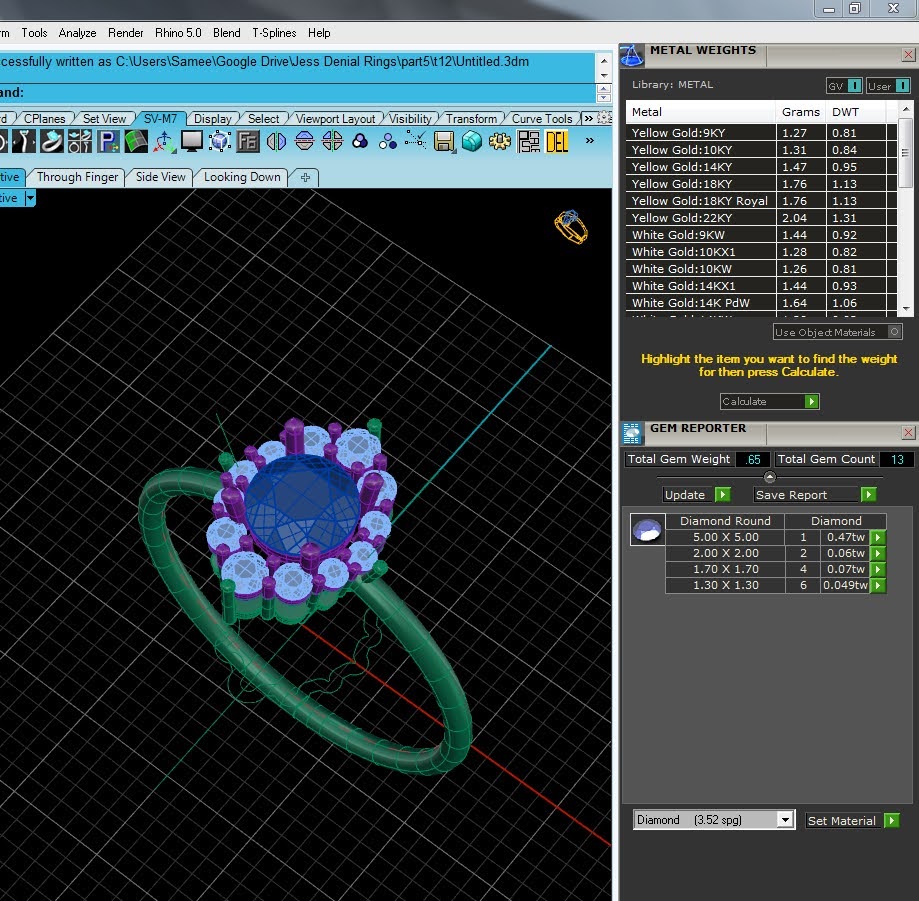Show more tool icons via toolbar overflow chevron
The width and height of the screenshot is (919, 901).
pyautogui.click(x=590, y=141)
